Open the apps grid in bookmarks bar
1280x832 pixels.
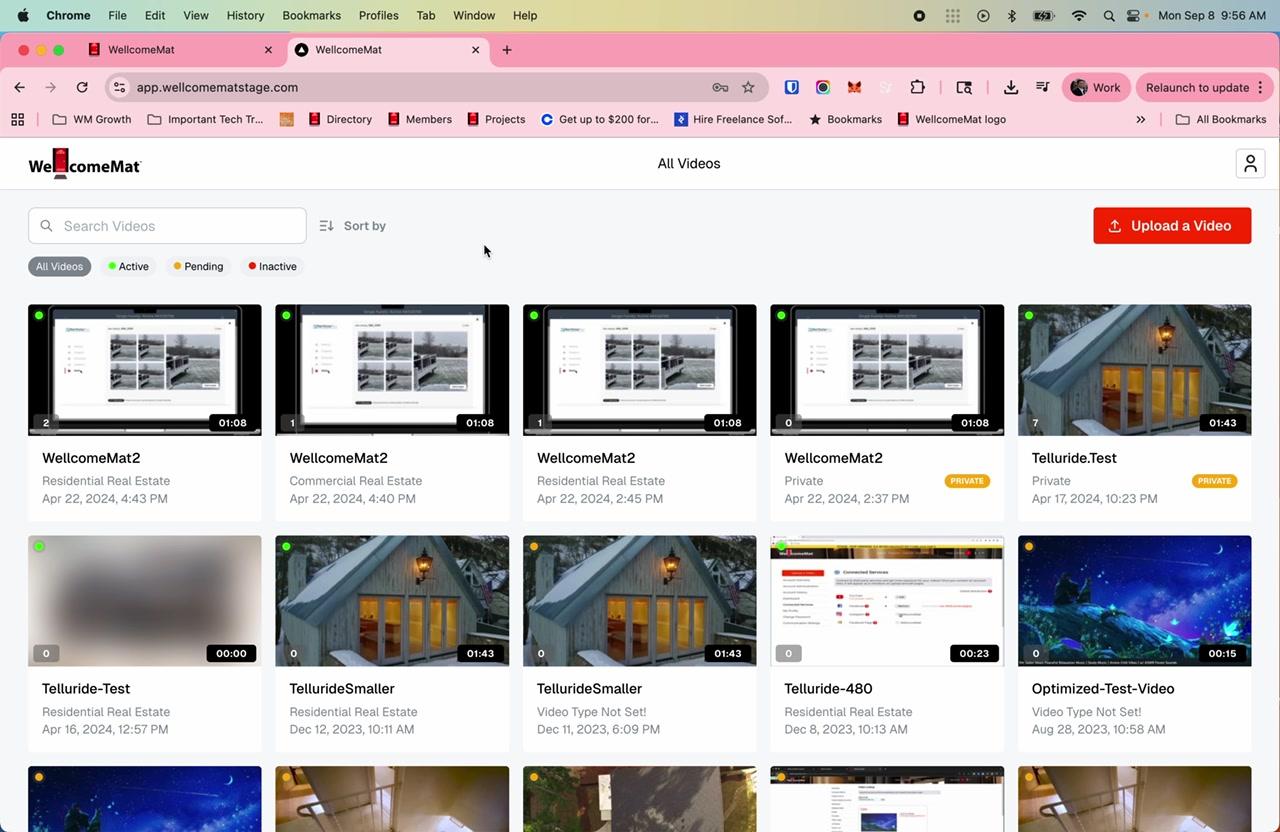[x=17, y=119]
